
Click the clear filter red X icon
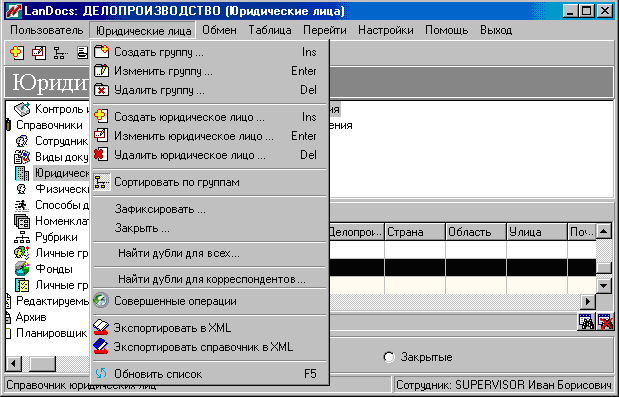click(605, 322)
